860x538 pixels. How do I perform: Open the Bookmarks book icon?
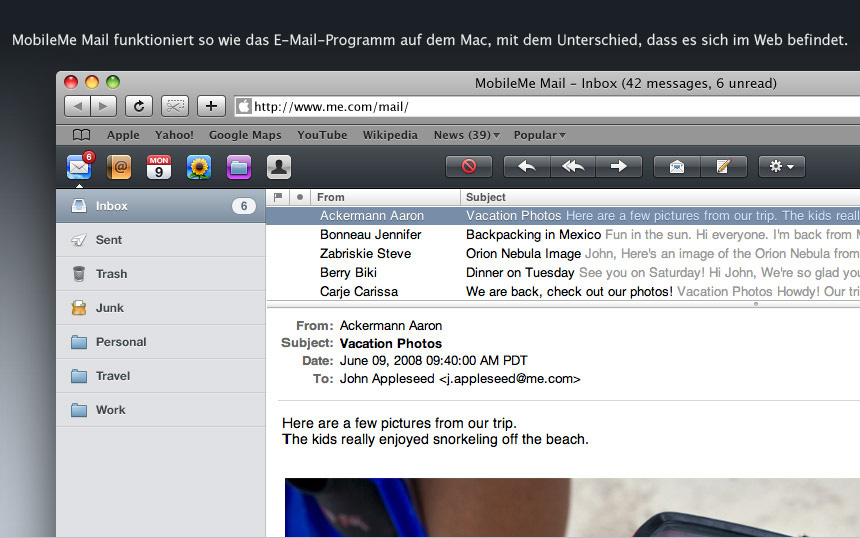coord(81,135)
